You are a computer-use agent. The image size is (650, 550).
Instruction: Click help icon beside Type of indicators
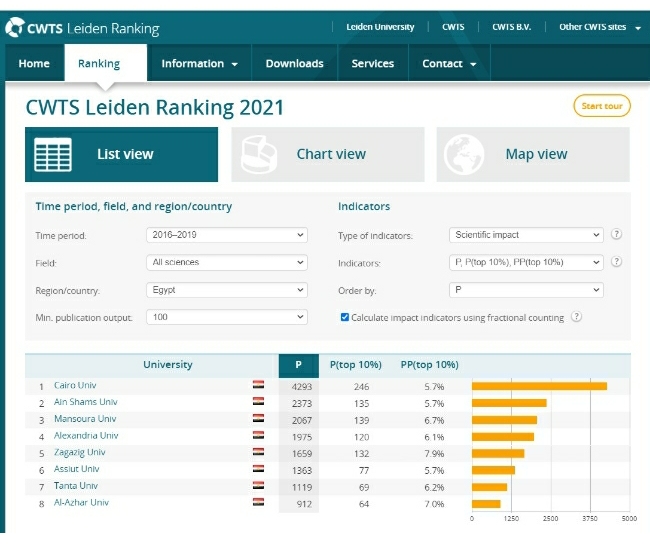click(616, 234)
